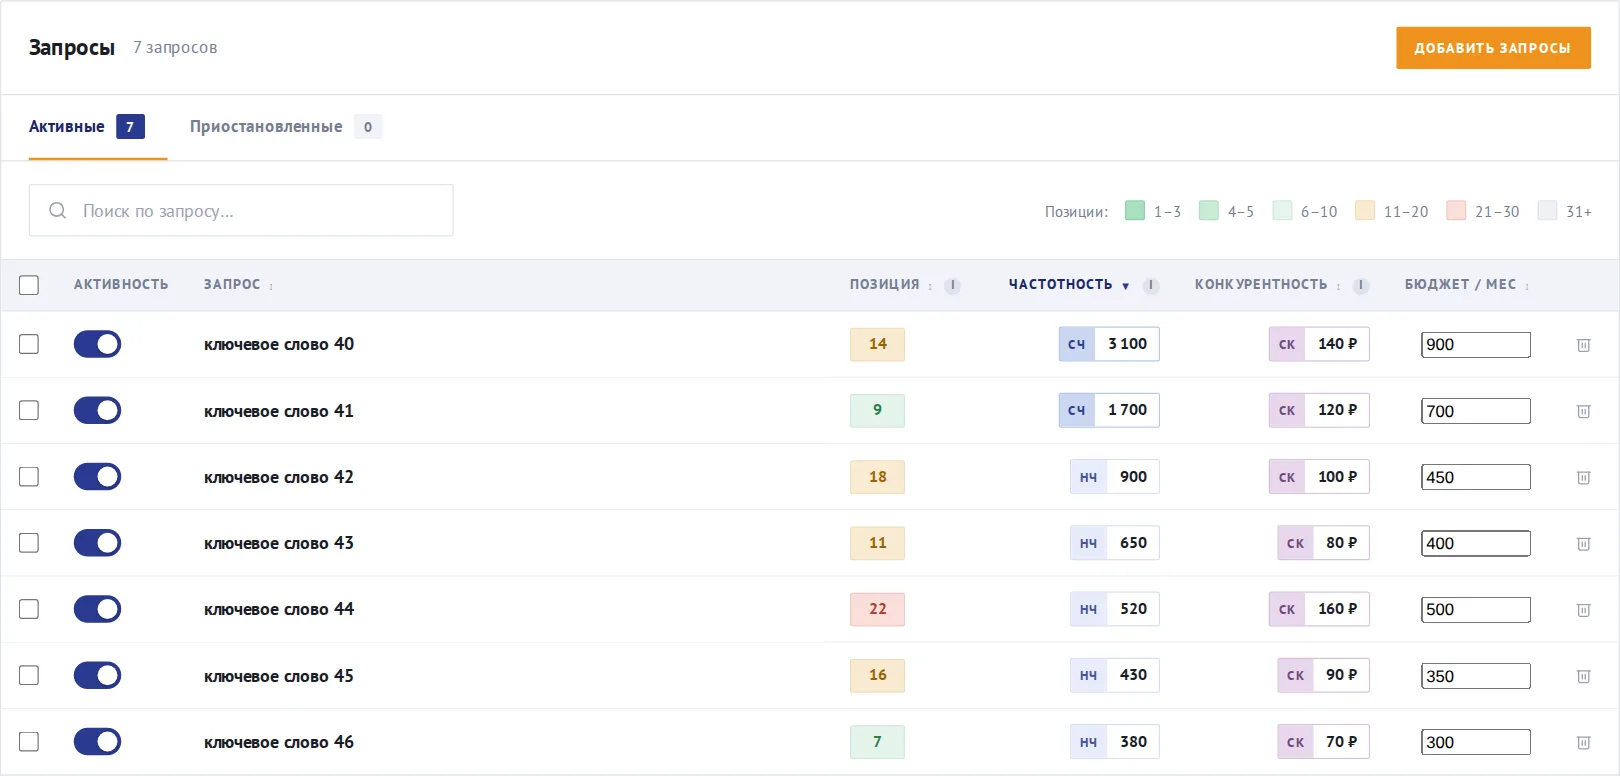The image size is (1620, 776).
Task: Open the Приостановленные tab
Action: coord(286,127)
